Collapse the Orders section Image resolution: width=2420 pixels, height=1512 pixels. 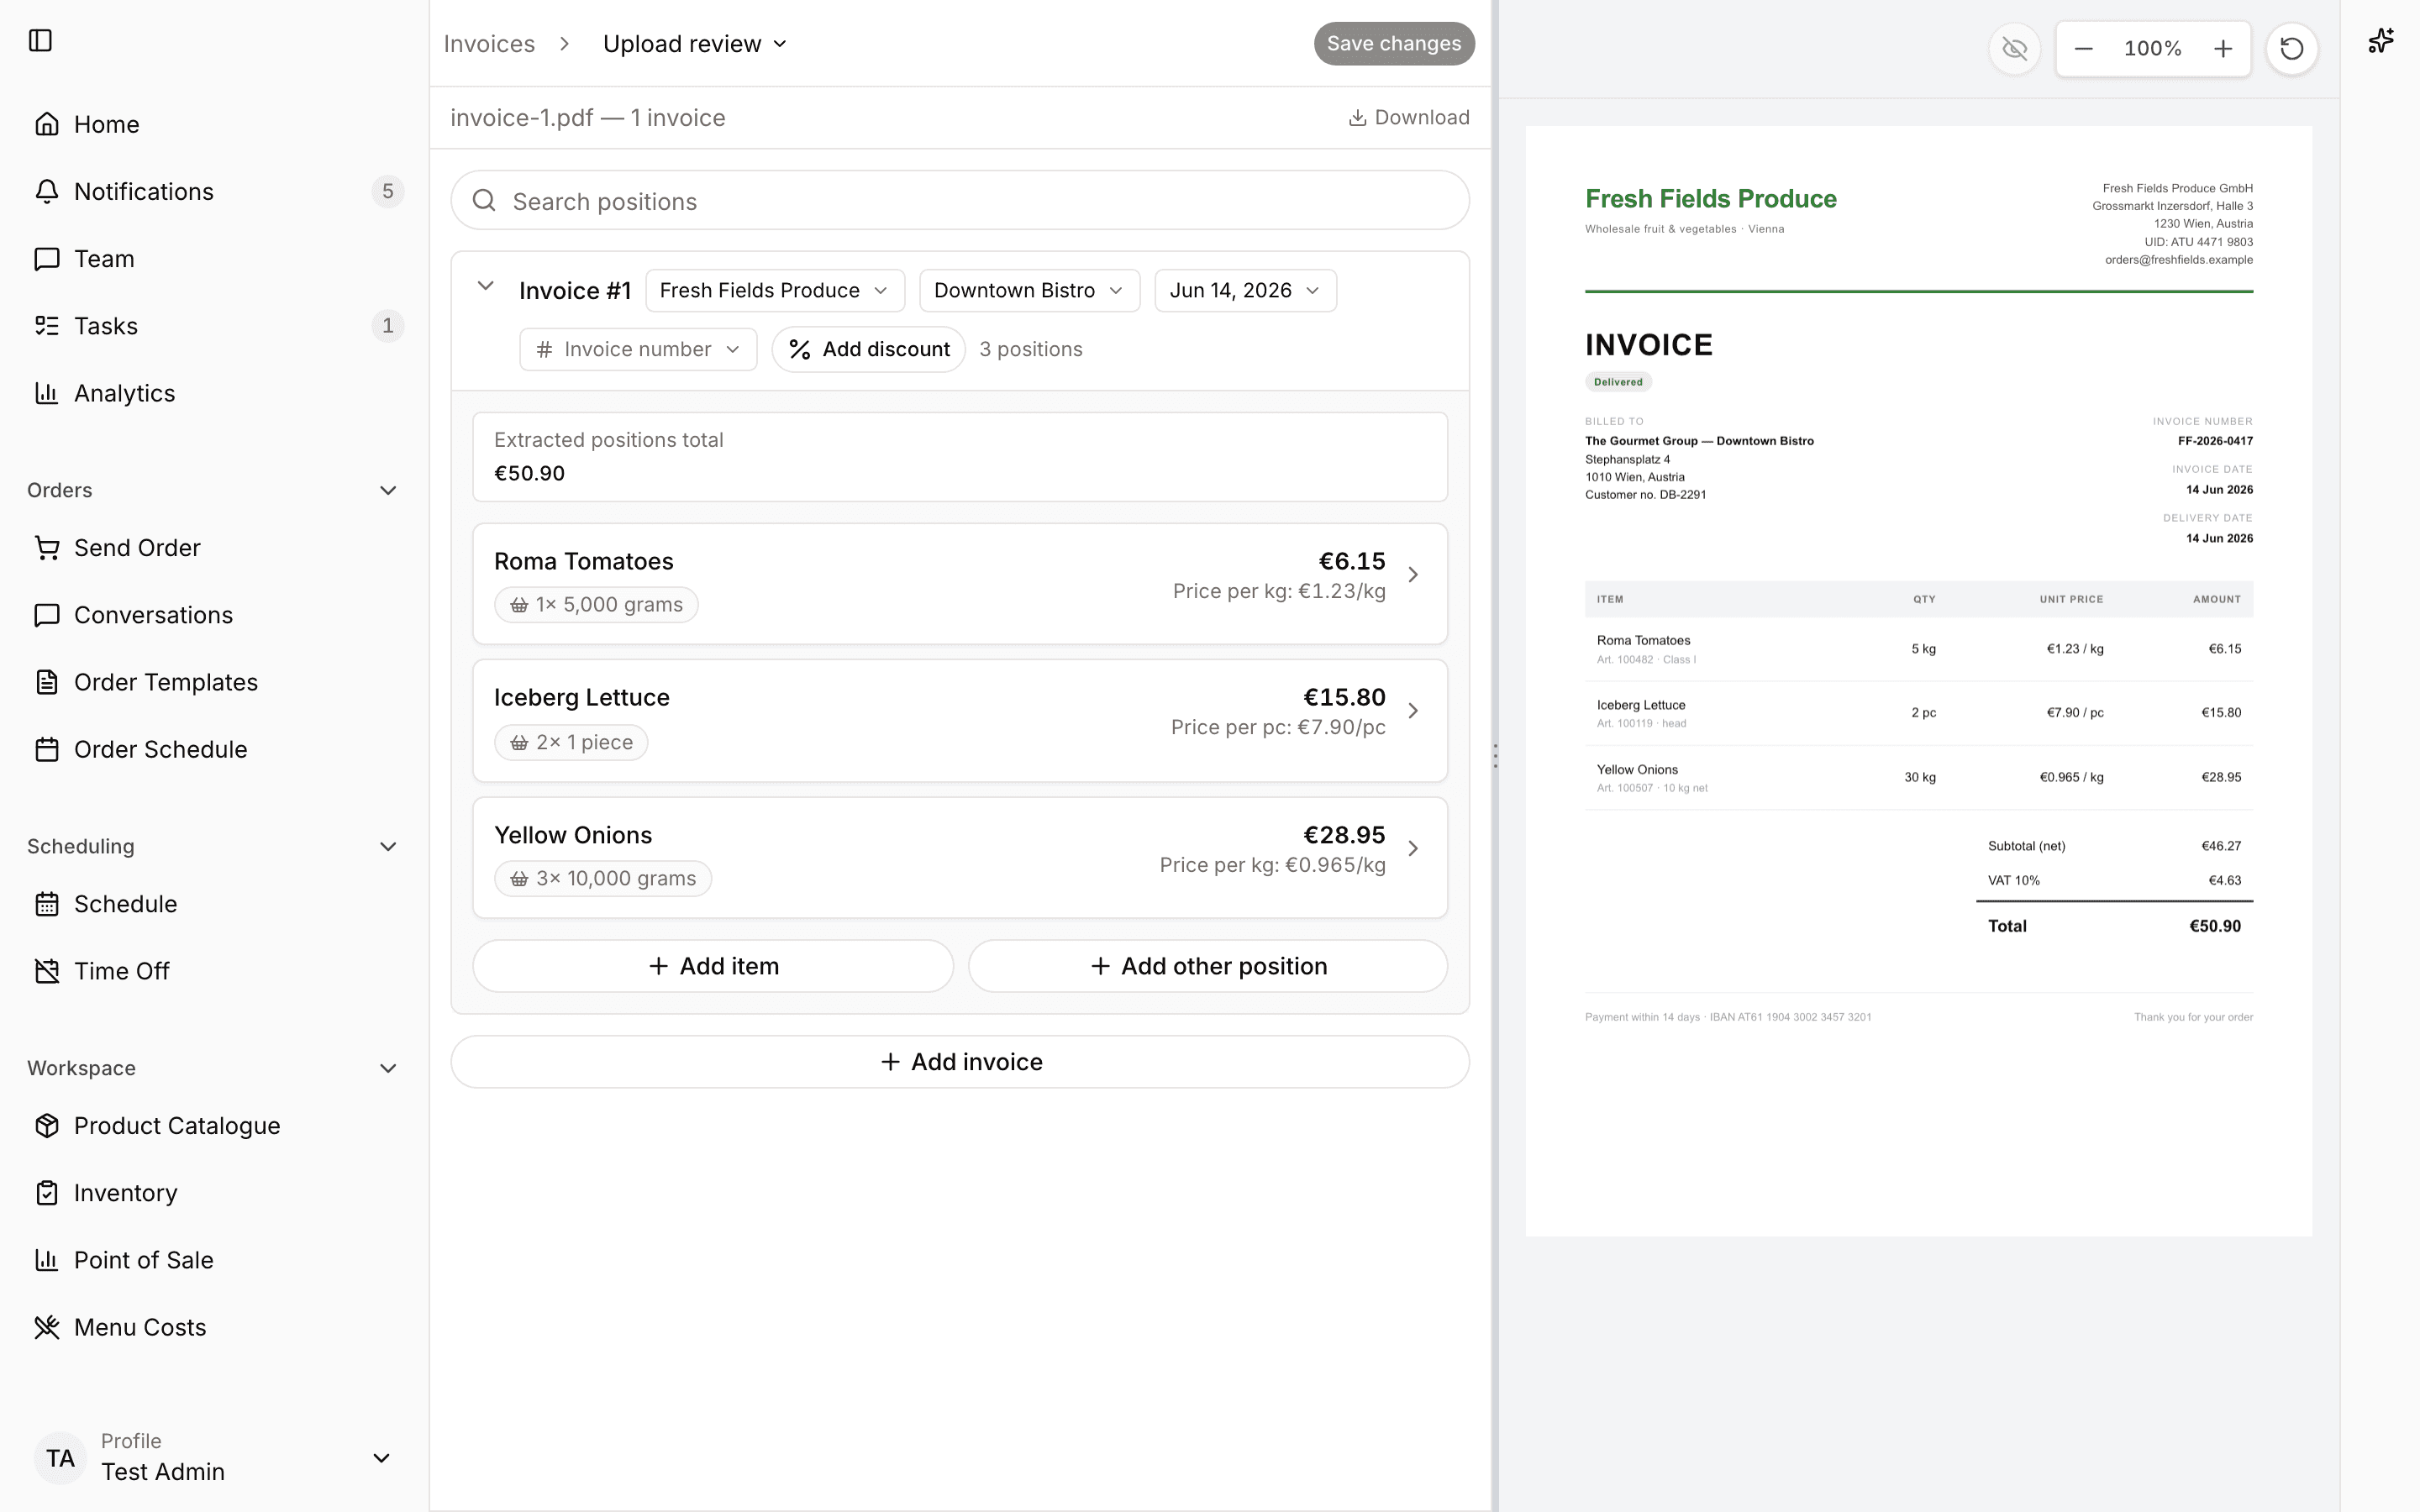point(388,490)
